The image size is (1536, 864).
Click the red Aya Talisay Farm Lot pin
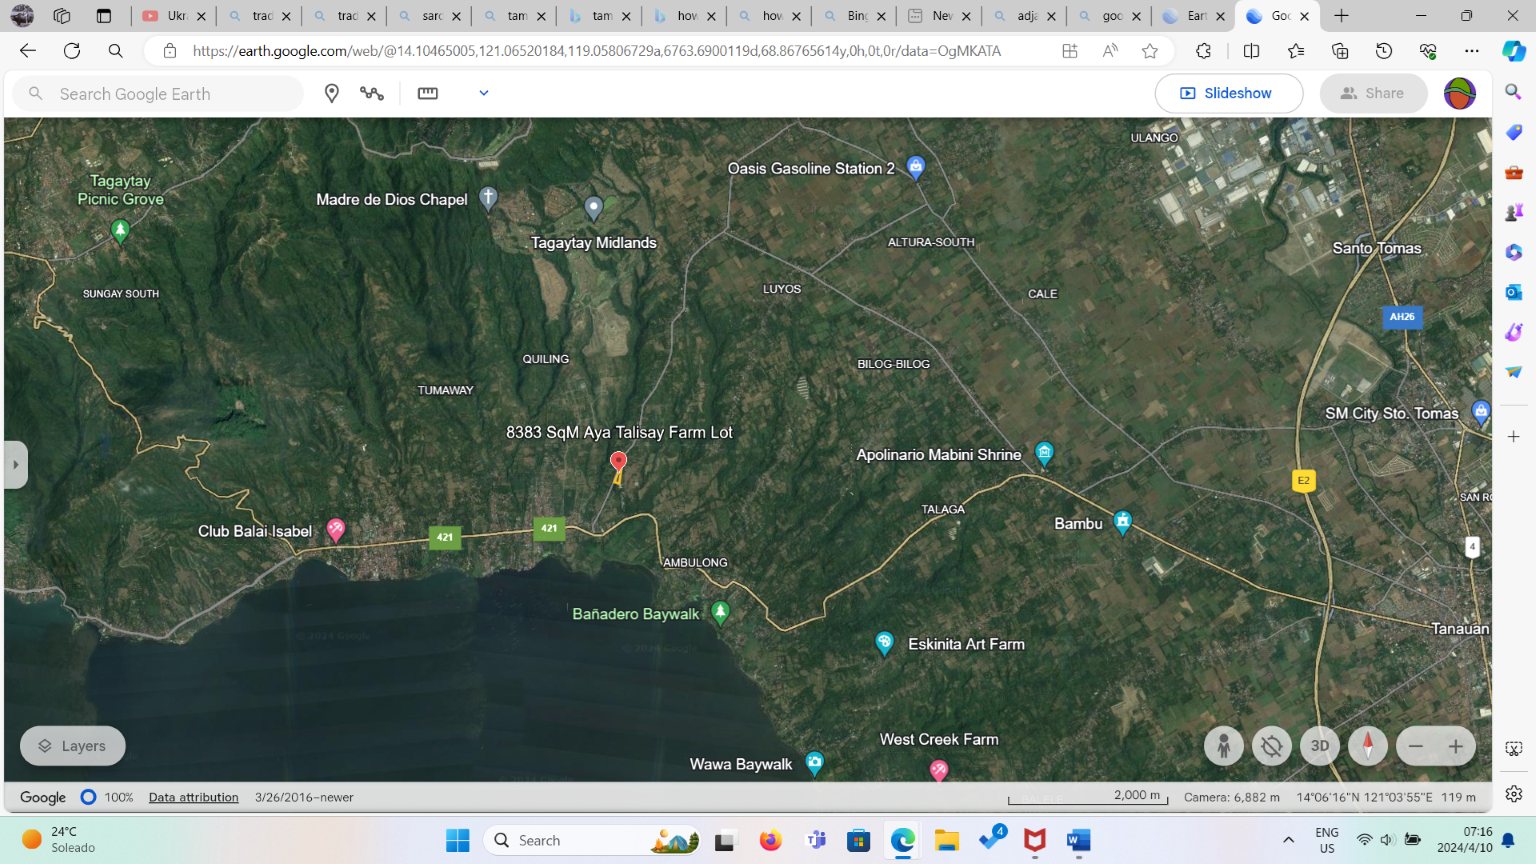click(618, 462)
